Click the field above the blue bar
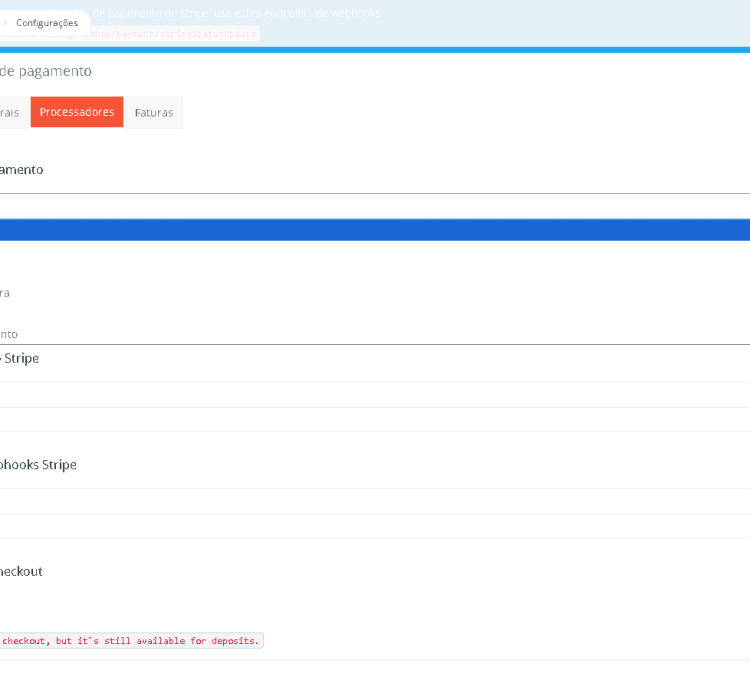 [375, 205]
